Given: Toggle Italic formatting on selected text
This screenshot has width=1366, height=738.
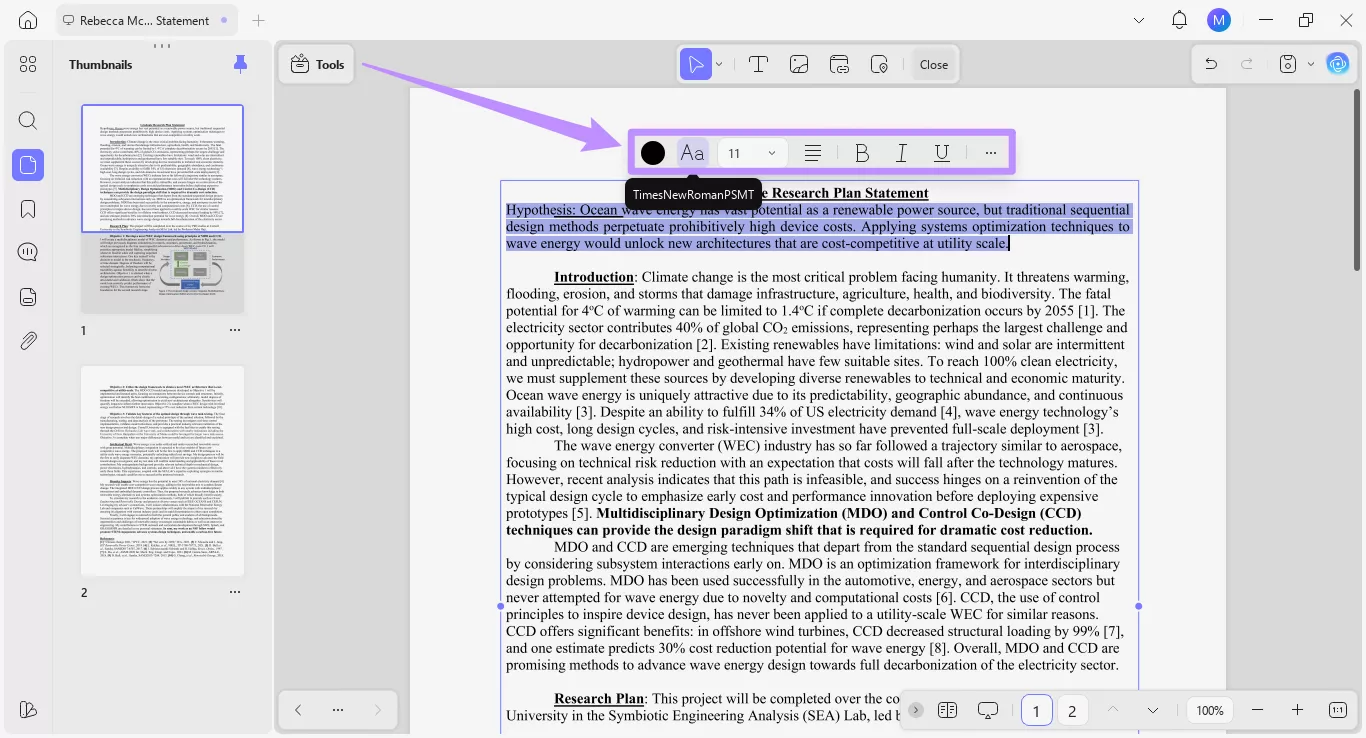Looking at the screenshot, I should (901, 153).
